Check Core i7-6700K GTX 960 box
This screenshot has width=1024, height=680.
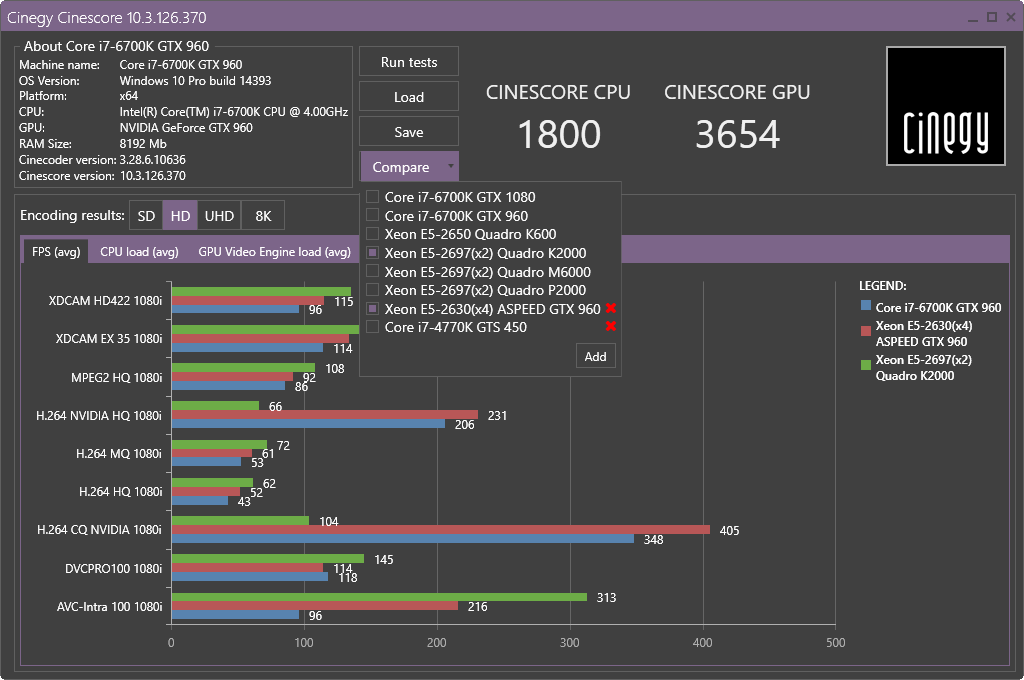coord(372,215)
